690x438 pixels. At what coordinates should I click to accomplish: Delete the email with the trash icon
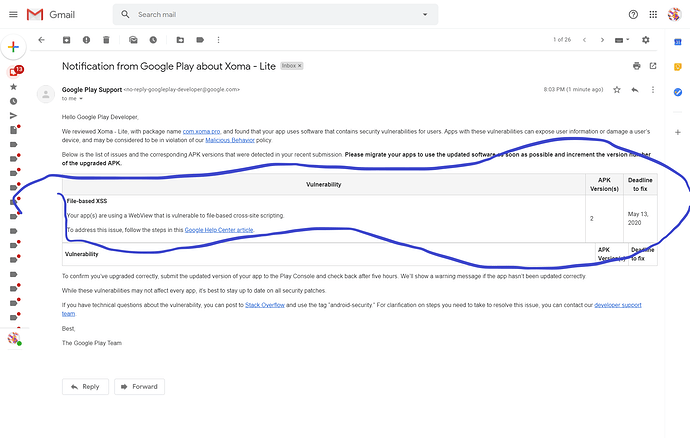pyautogui.click(x=105, y=40)
